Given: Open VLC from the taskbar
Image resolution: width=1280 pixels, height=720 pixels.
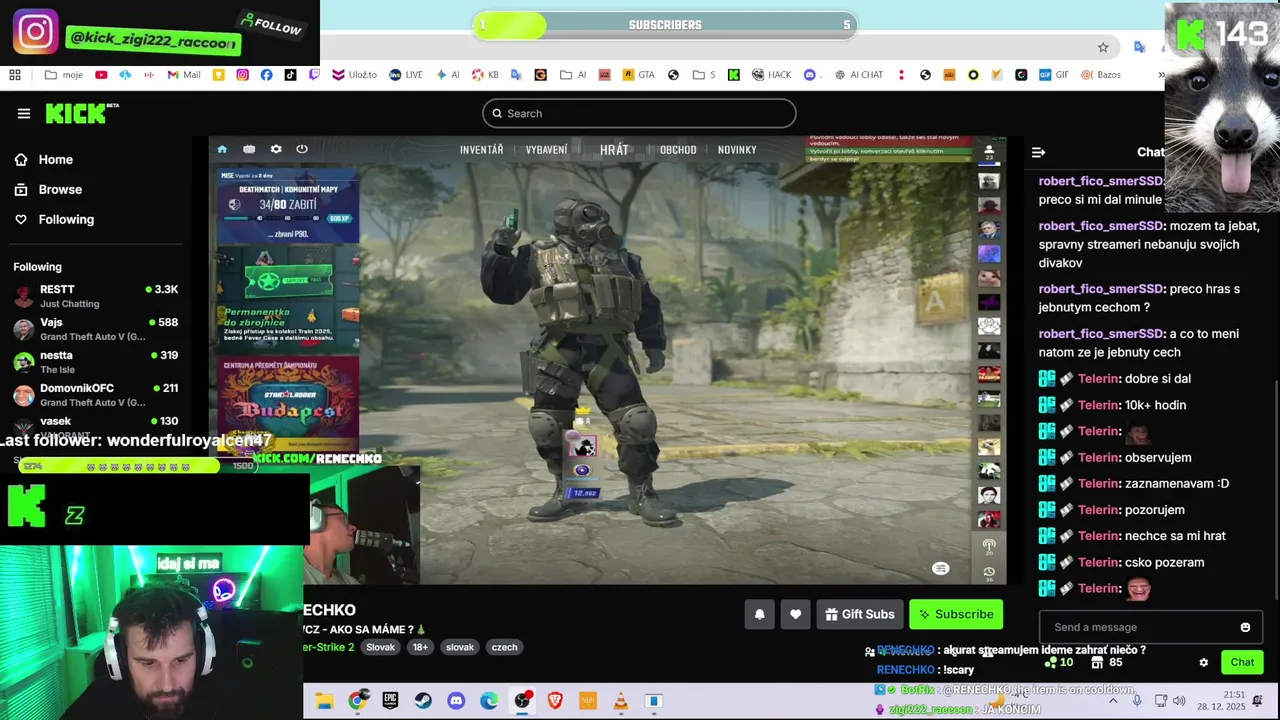Looking at the screenshot, I should pyautogui.click(x=620, y=701).
